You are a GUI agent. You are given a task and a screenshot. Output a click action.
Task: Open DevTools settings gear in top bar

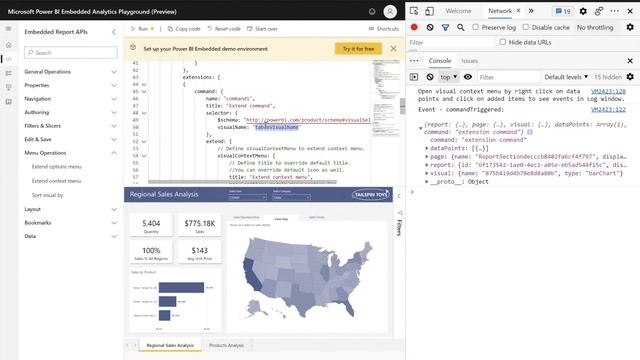pos(583,11)
